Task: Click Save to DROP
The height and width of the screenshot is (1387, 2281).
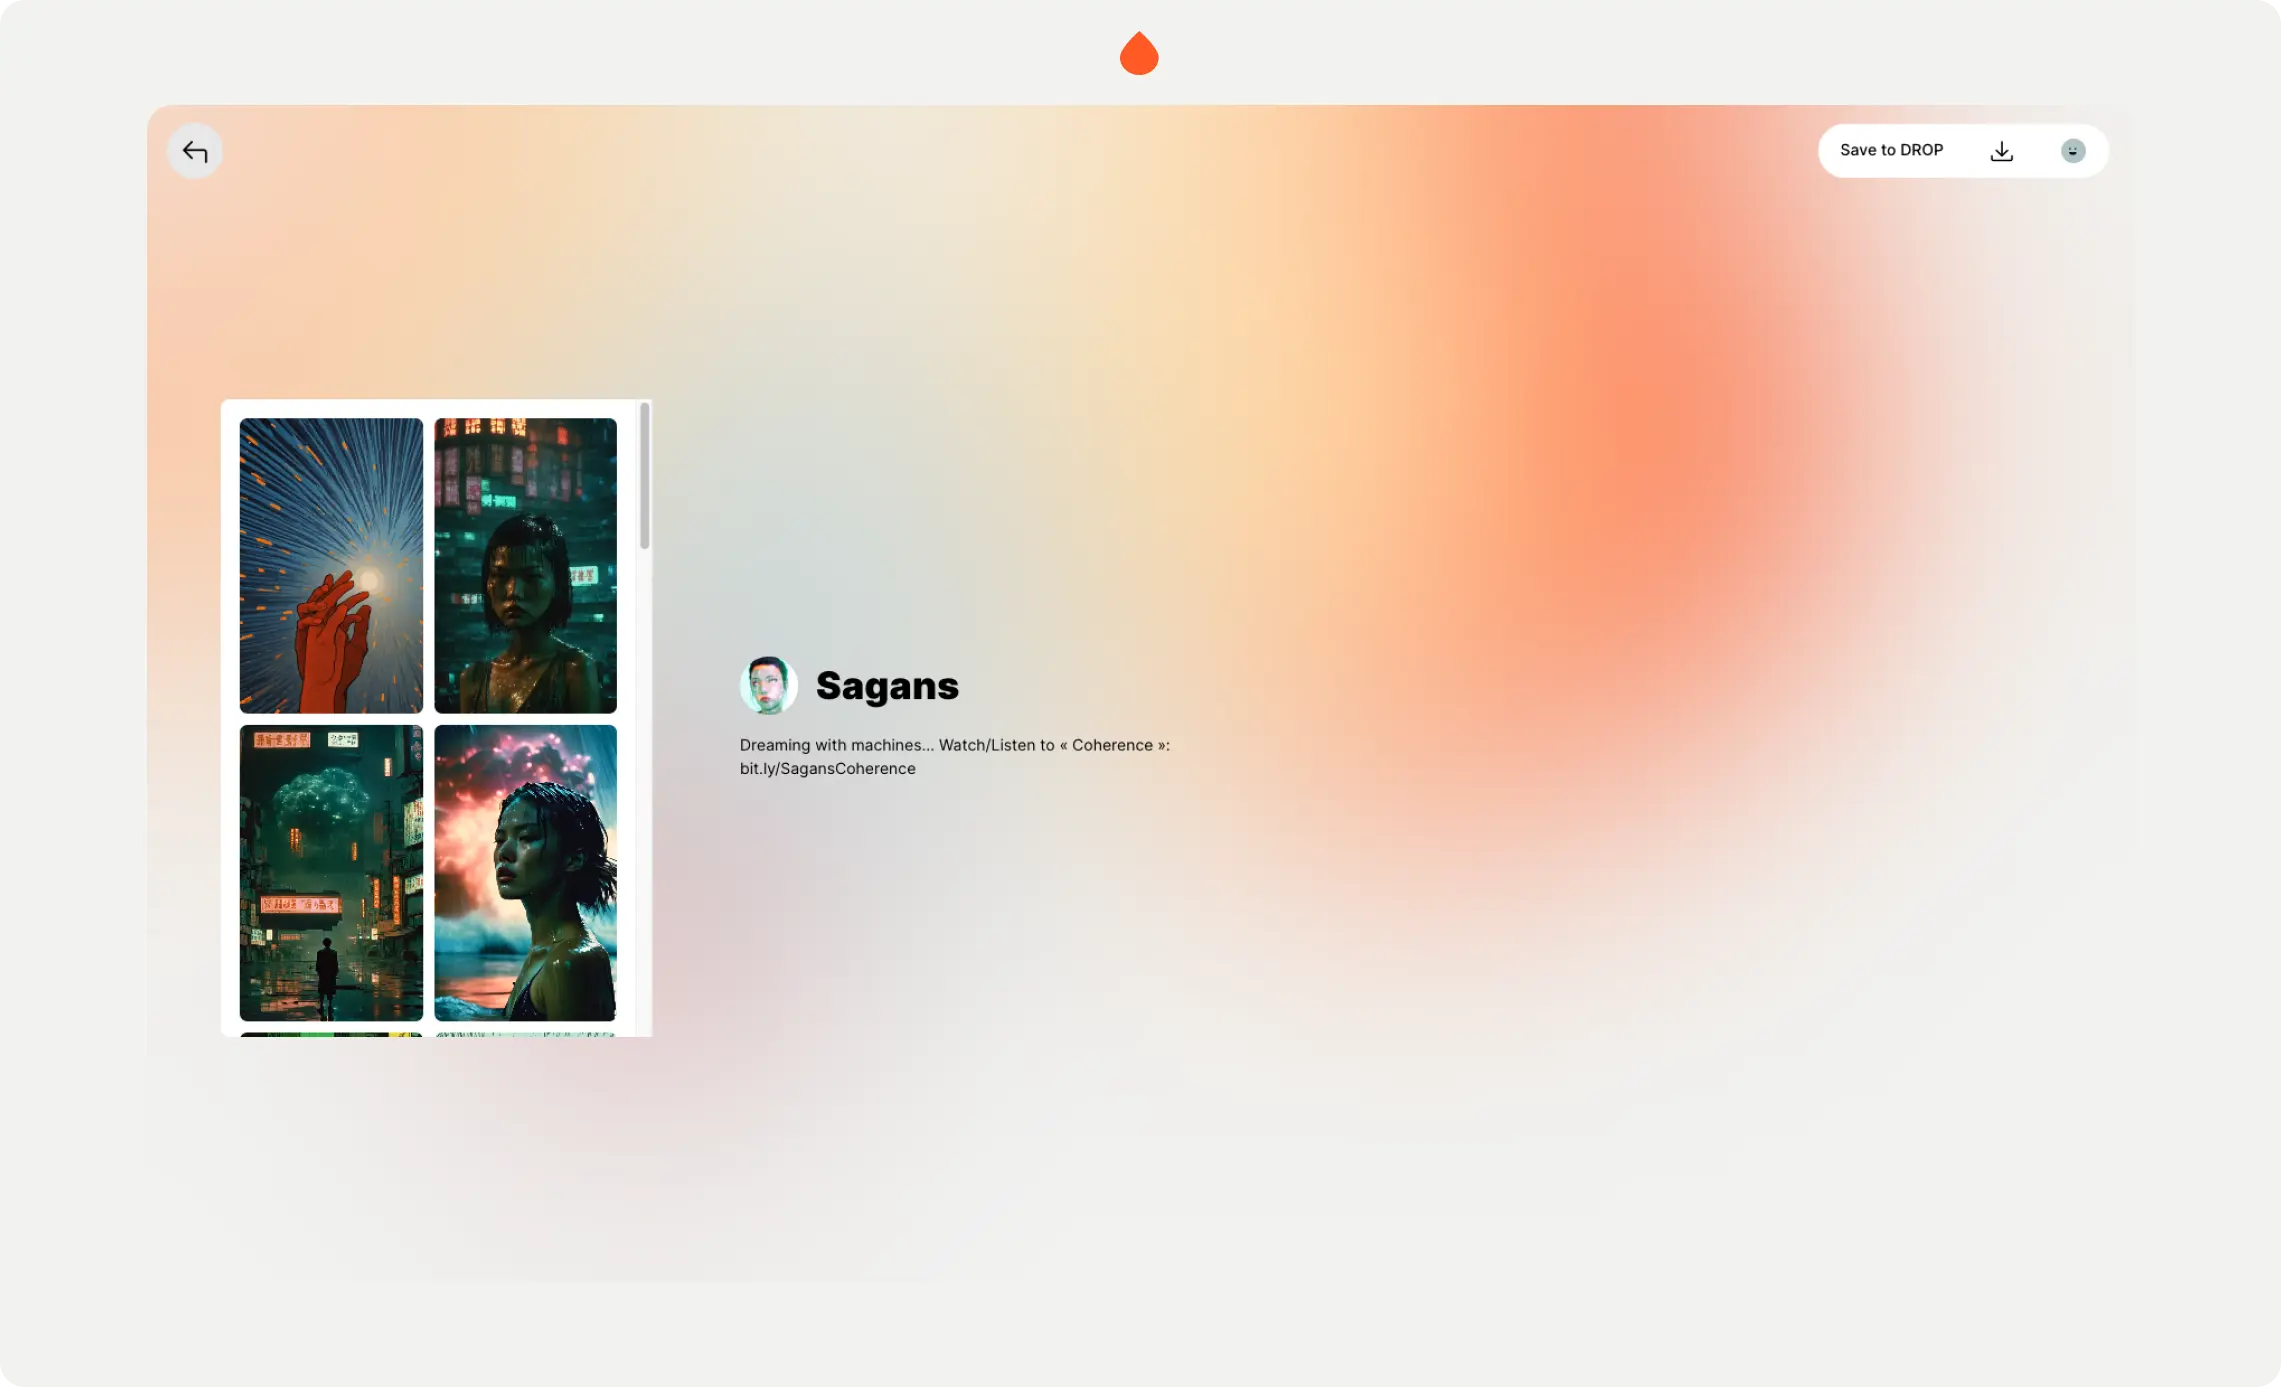Action: click(x=1891, y=150)
